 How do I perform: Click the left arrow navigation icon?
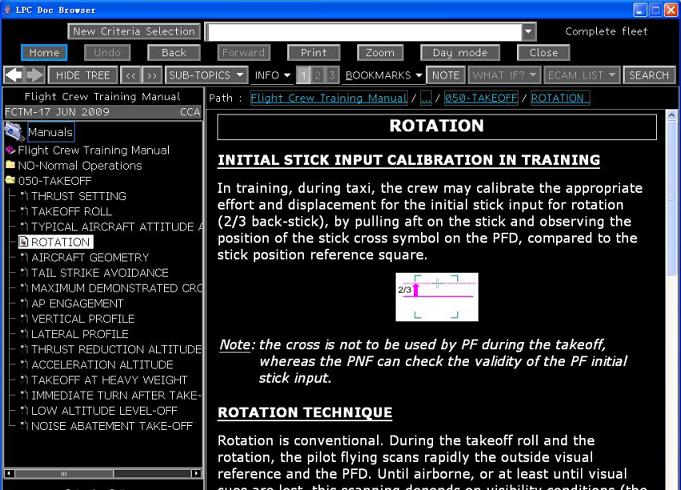(14, 75)
